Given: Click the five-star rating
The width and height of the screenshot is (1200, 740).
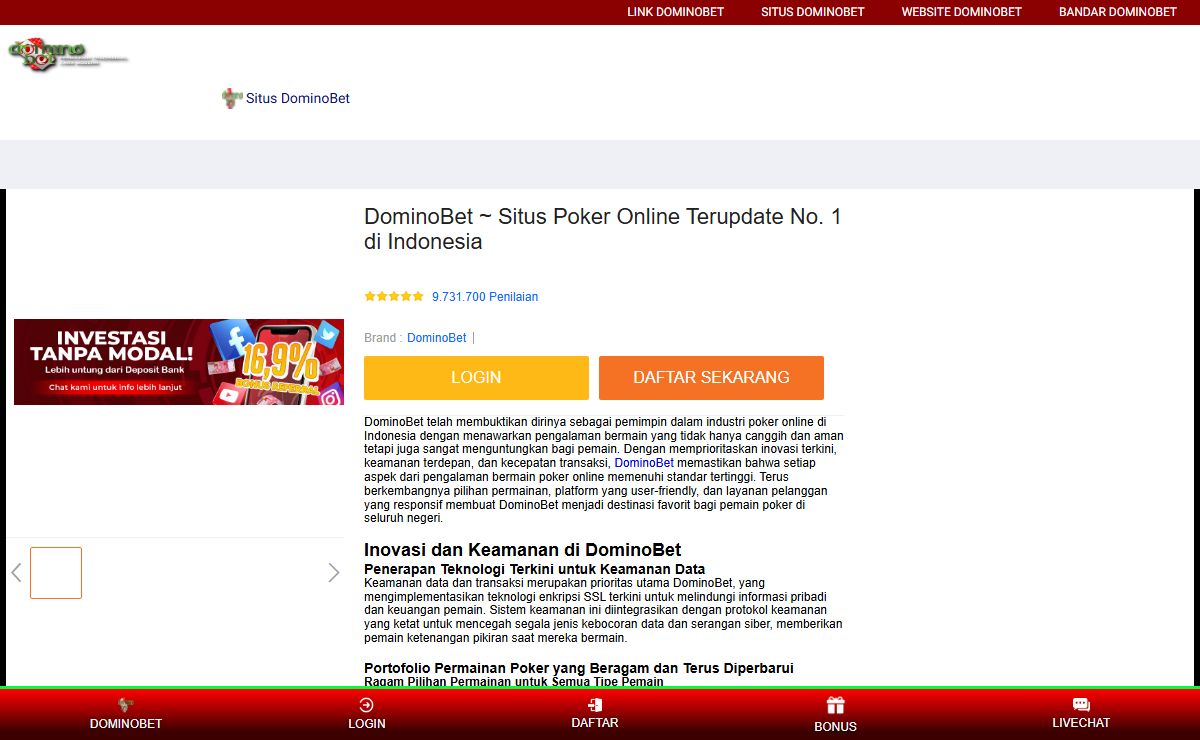Looking at the screenshot, I should click(x=394, y=297).
